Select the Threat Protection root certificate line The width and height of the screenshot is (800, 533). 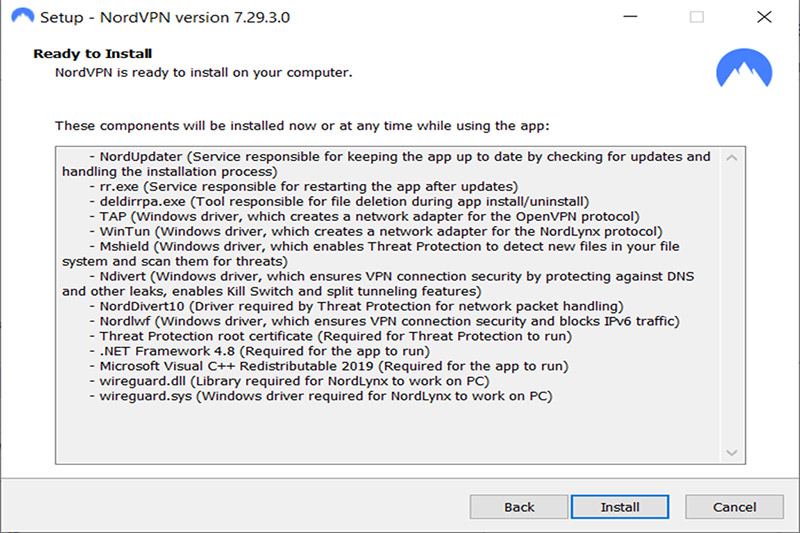click(331, 336)
